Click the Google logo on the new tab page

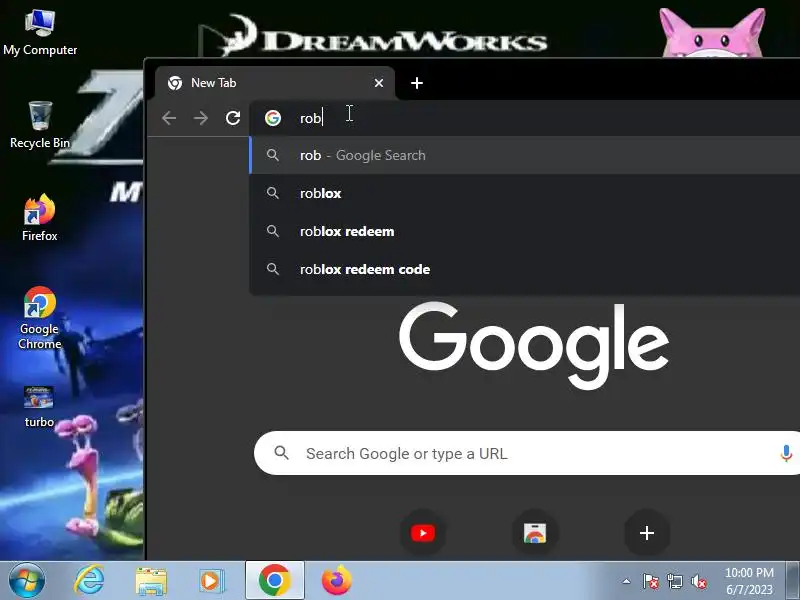(x=534, y=345)
